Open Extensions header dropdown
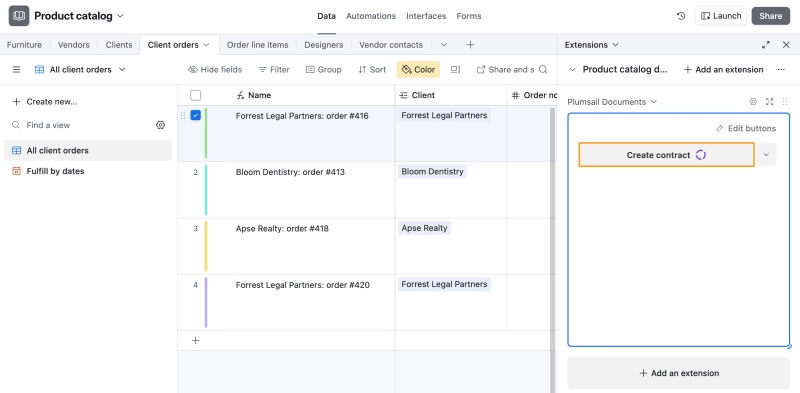The image size is (800, 393). (x=615, y=45)
